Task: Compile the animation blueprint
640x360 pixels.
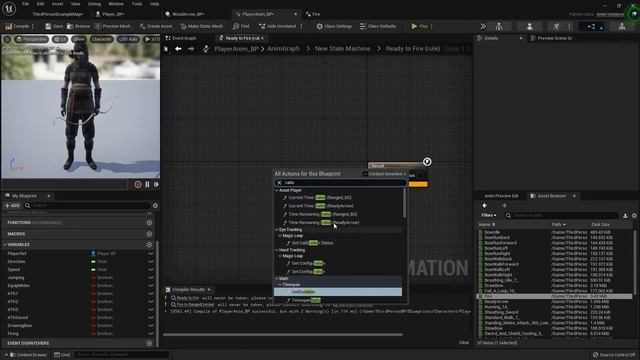Action: click(17, 26)
